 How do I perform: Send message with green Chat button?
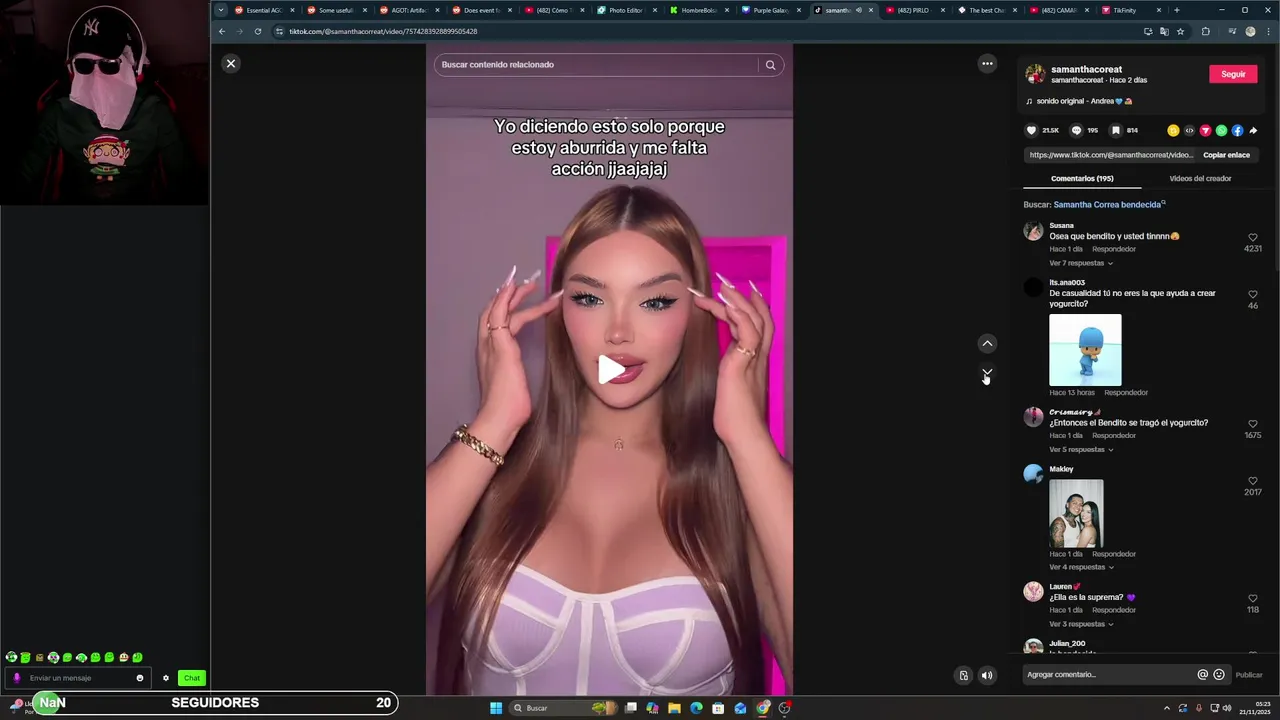[192, 678]
